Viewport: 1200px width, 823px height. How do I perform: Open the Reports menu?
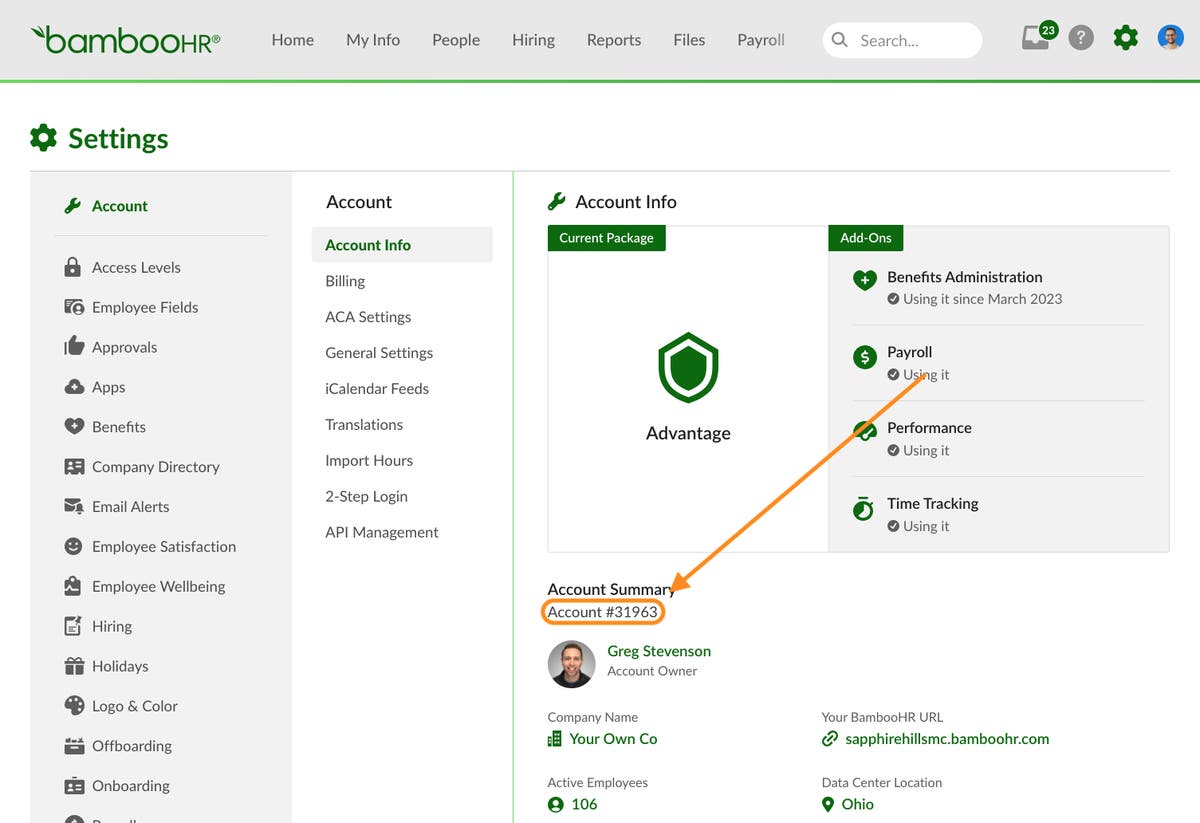tap(613, 40)
